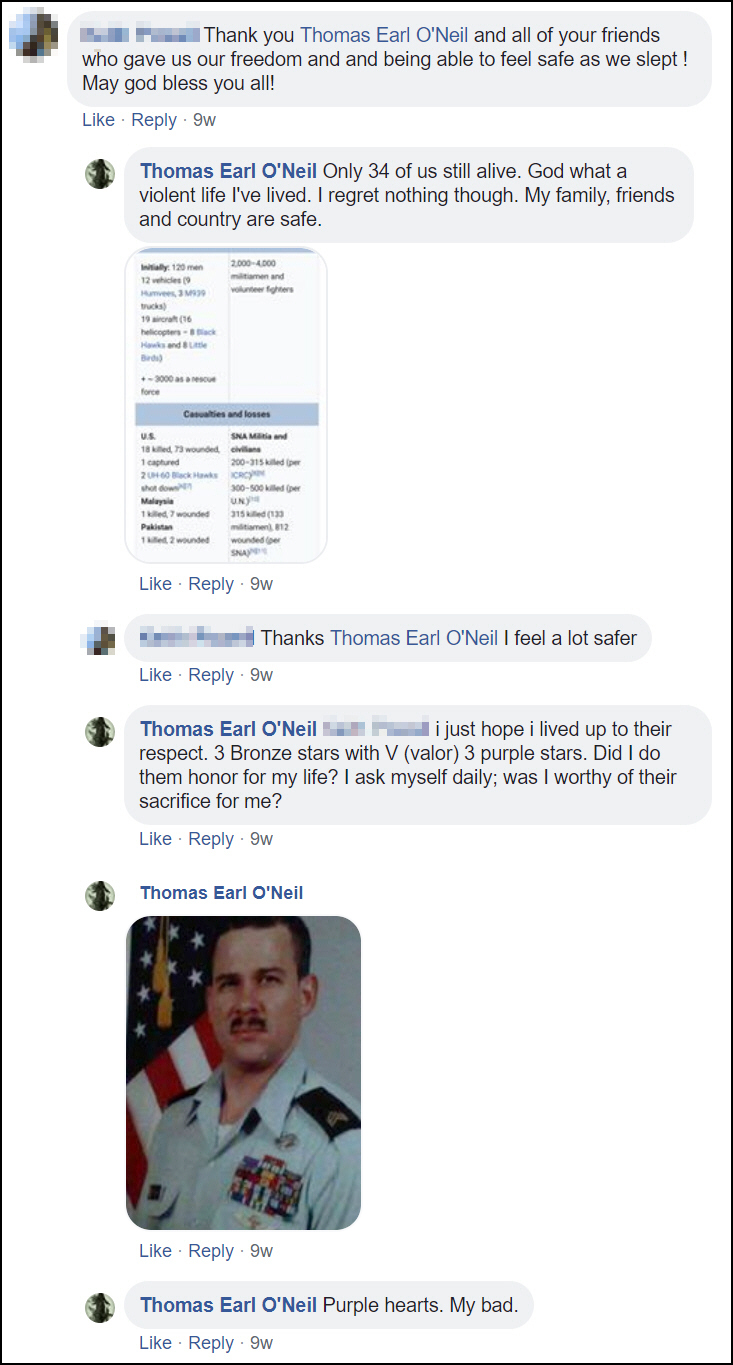Screen dimensions: 733x1365
Task: Reply under the soldier portrait photo
Action: 211,1251
